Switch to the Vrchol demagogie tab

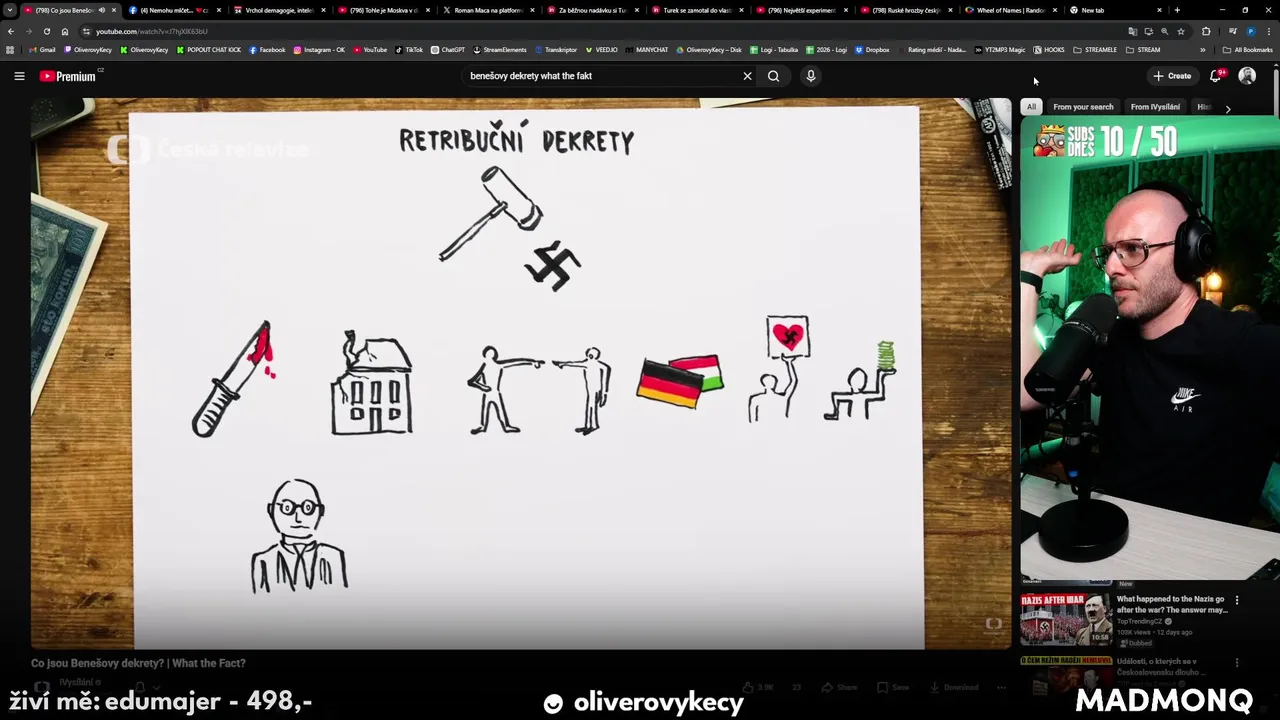(279, 10)
